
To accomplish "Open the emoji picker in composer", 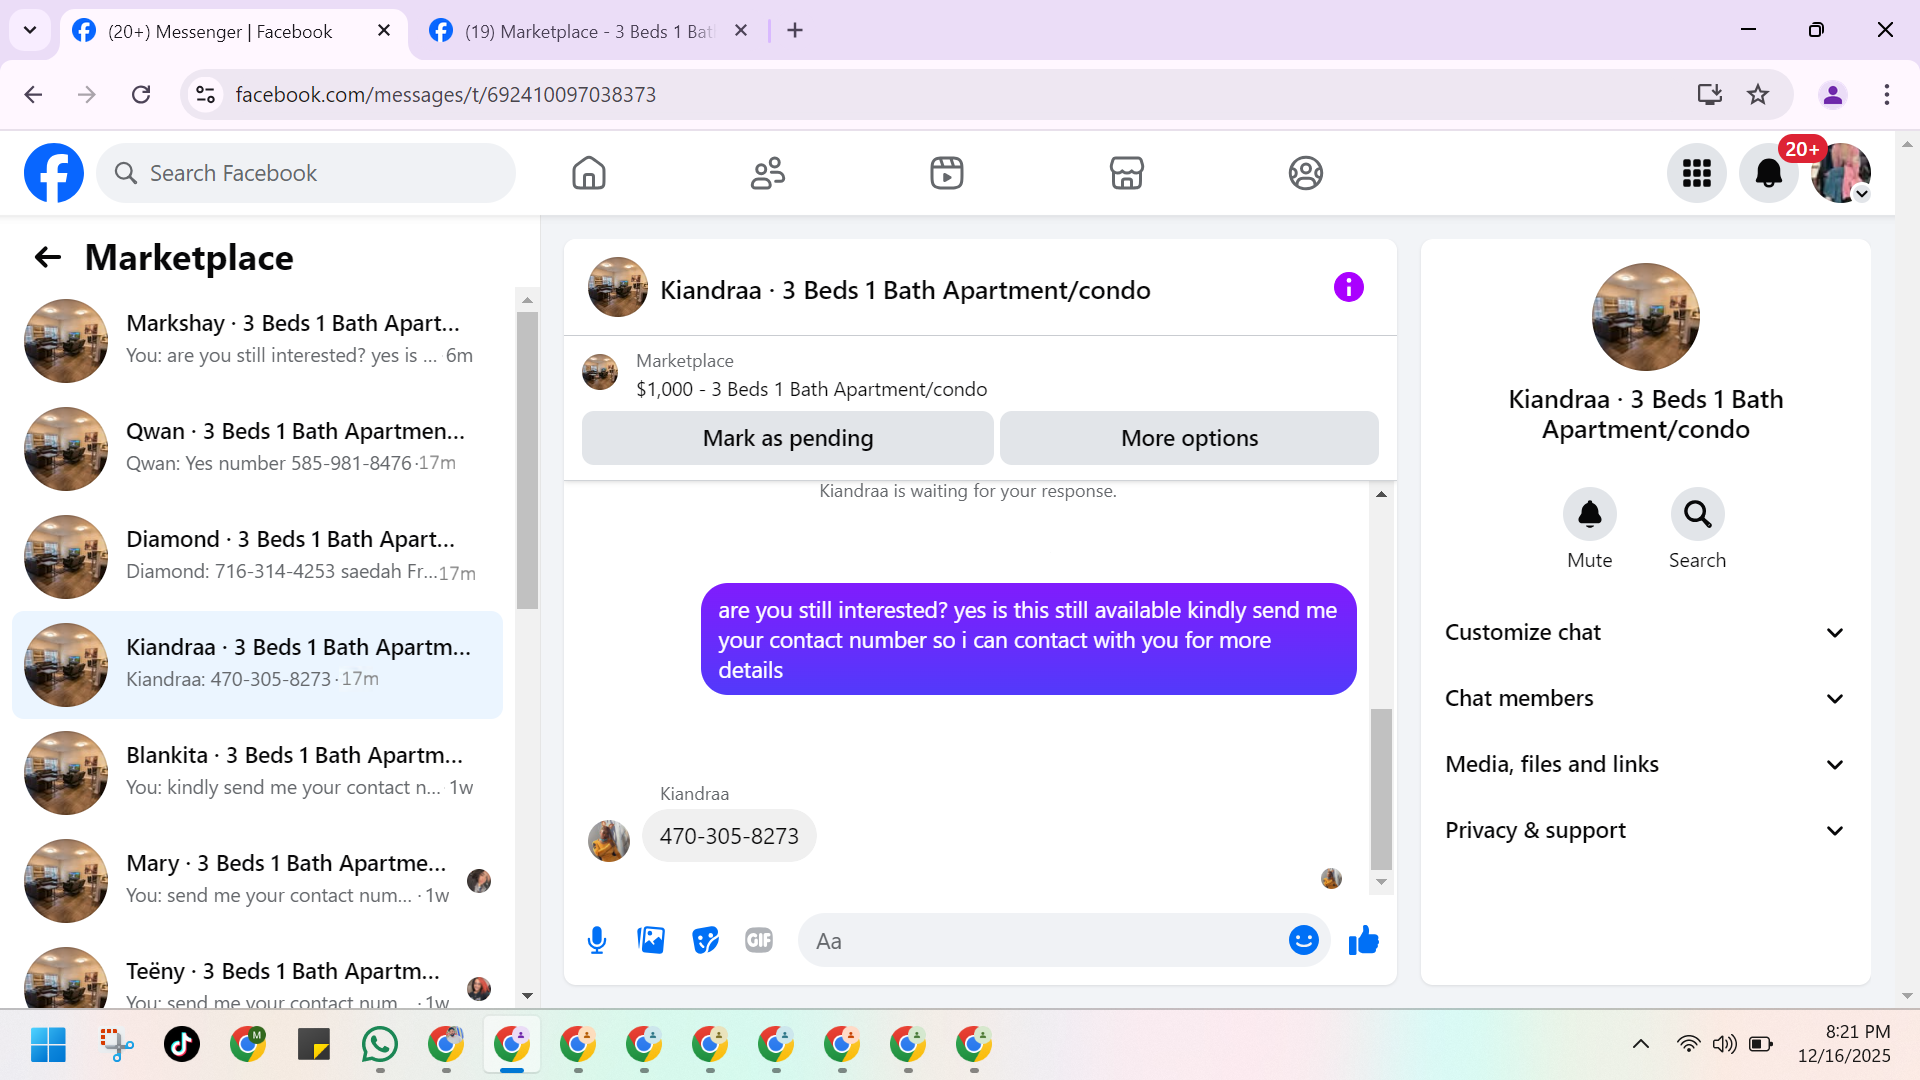I will (x=1304, y=941).
